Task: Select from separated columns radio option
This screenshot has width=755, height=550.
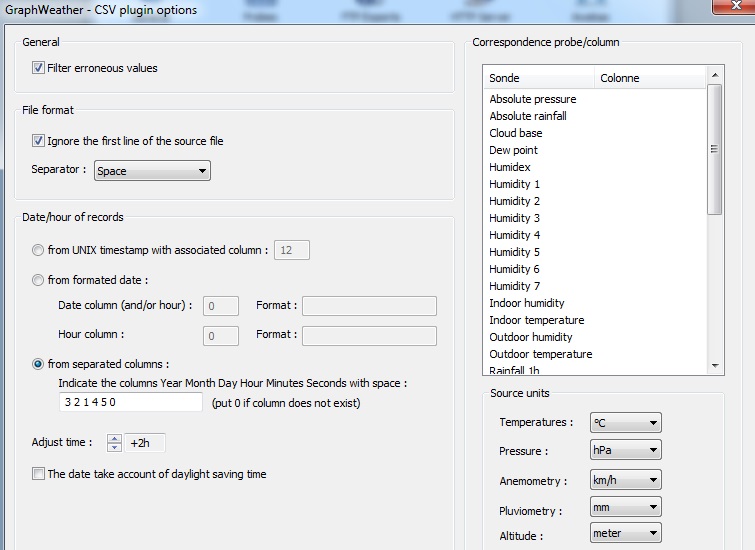Action: pyautogui.click(x=39, y=364)
